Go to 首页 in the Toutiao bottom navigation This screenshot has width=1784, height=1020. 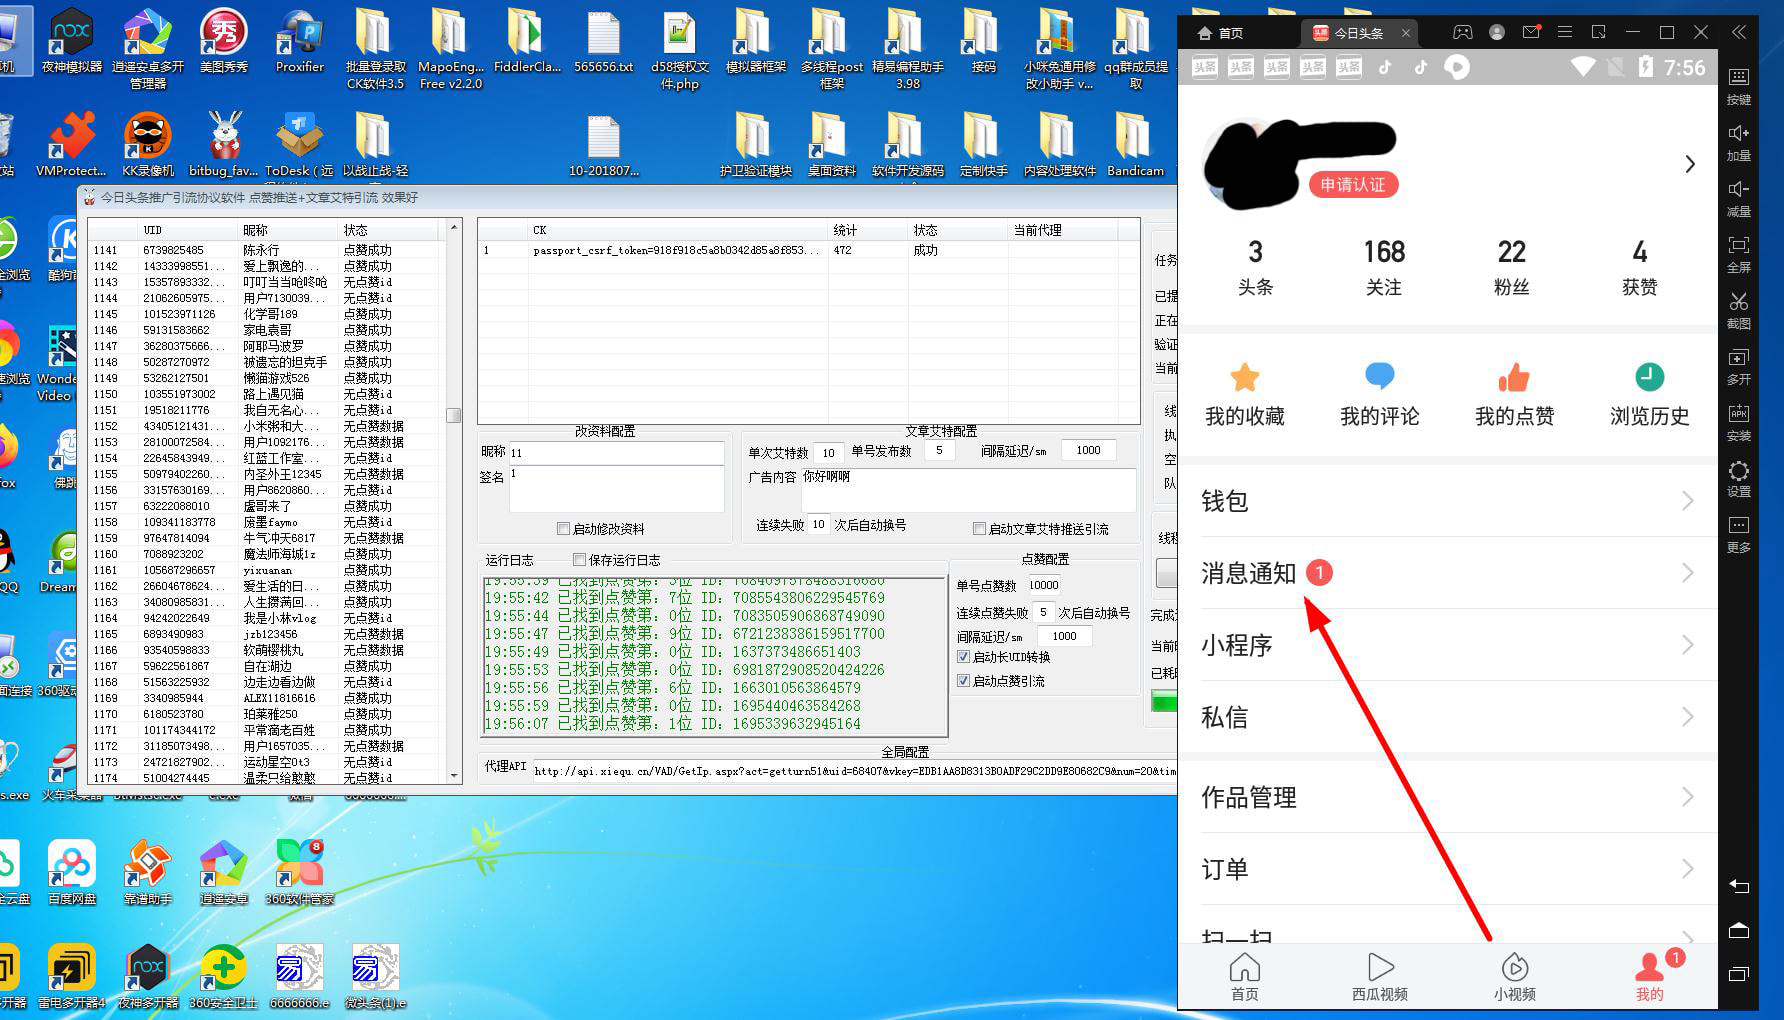1244,976
